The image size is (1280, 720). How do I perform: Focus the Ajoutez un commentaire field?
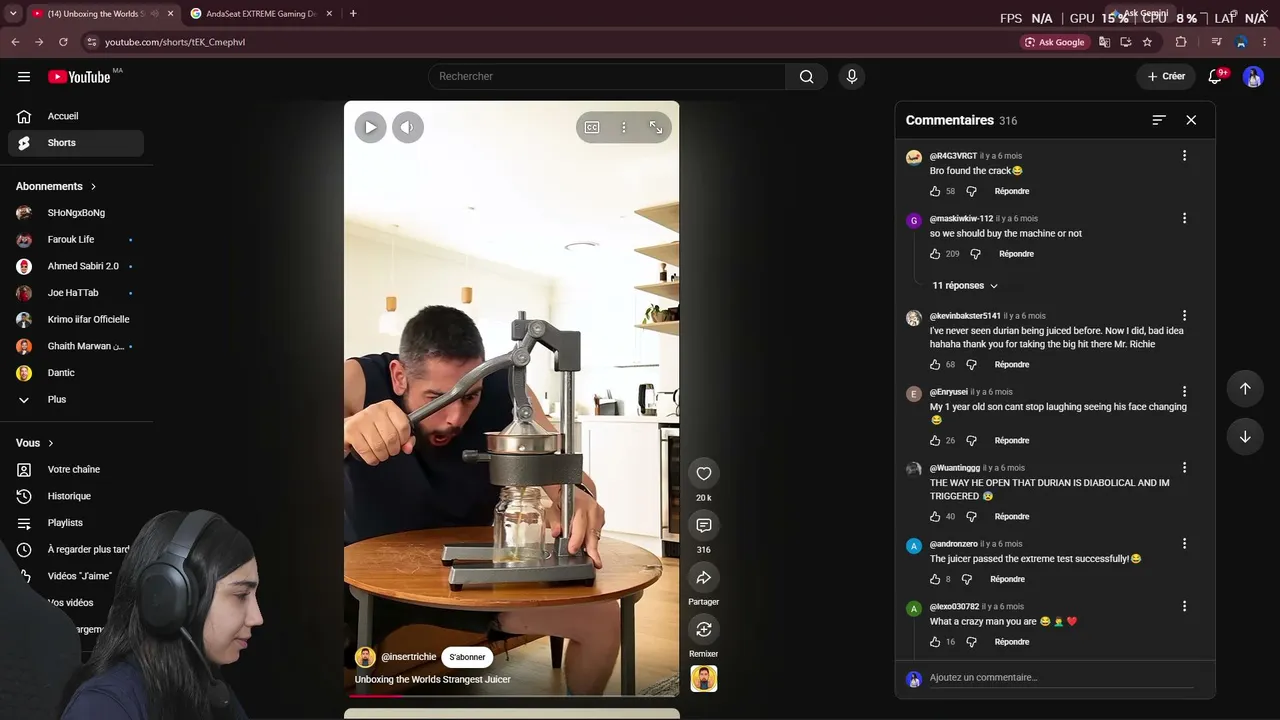[1061, 678]
